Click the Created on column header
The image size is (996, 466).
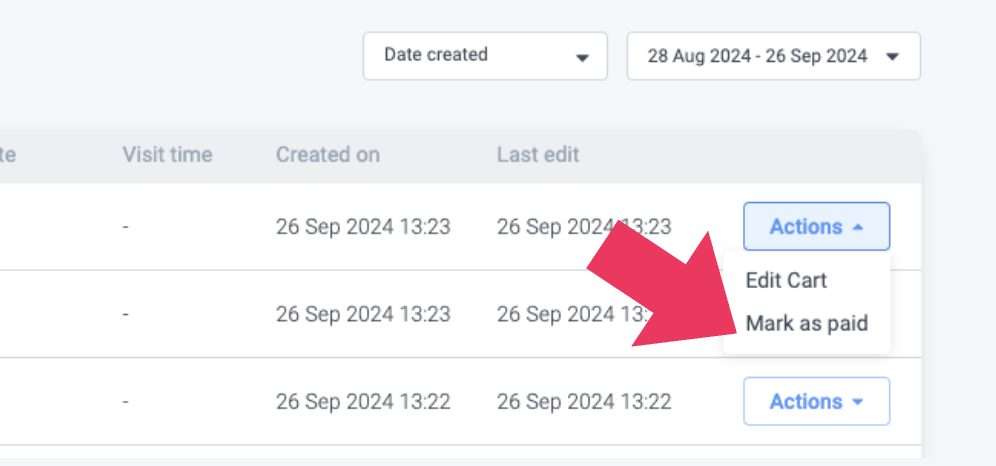(328, 155)
